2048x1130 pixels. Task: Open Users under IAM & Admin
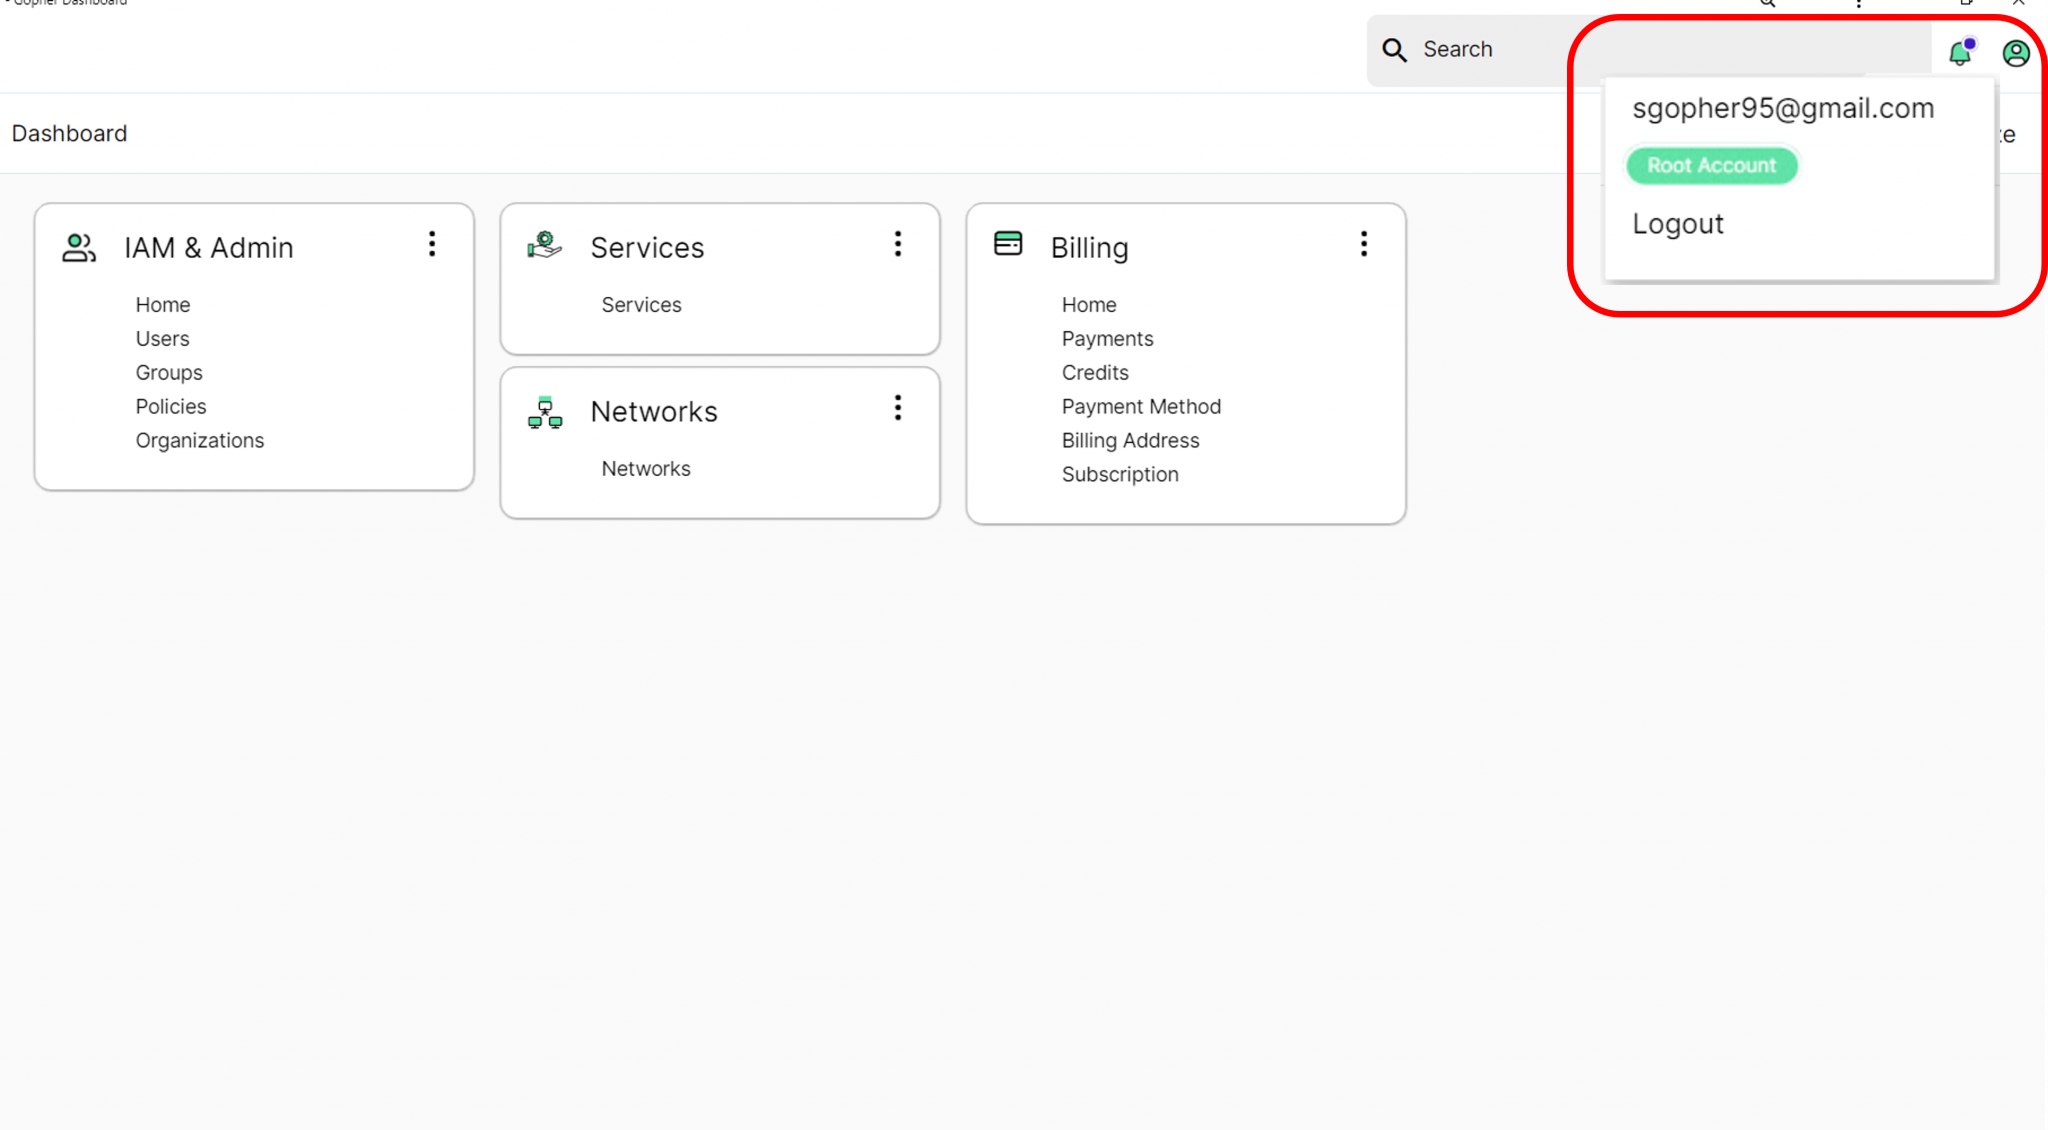[162, 339]
